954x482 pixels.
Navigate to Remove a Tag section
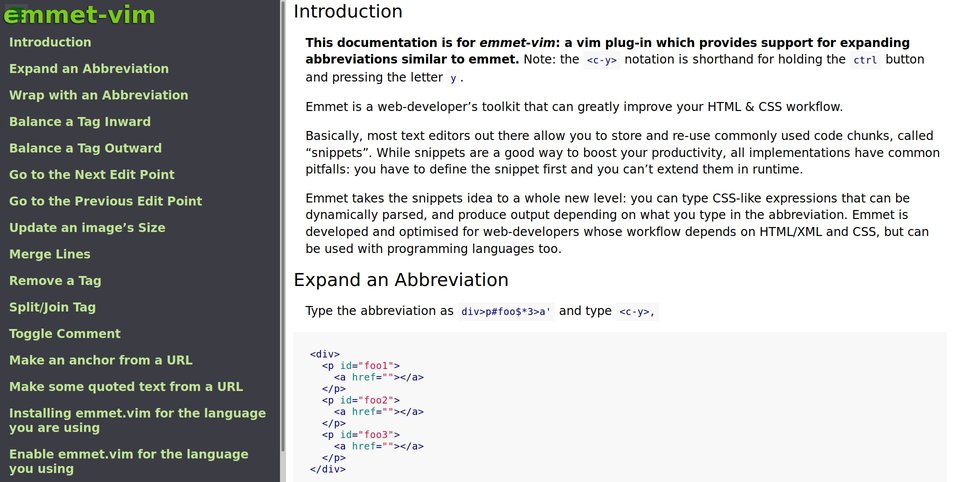[55, 281]
